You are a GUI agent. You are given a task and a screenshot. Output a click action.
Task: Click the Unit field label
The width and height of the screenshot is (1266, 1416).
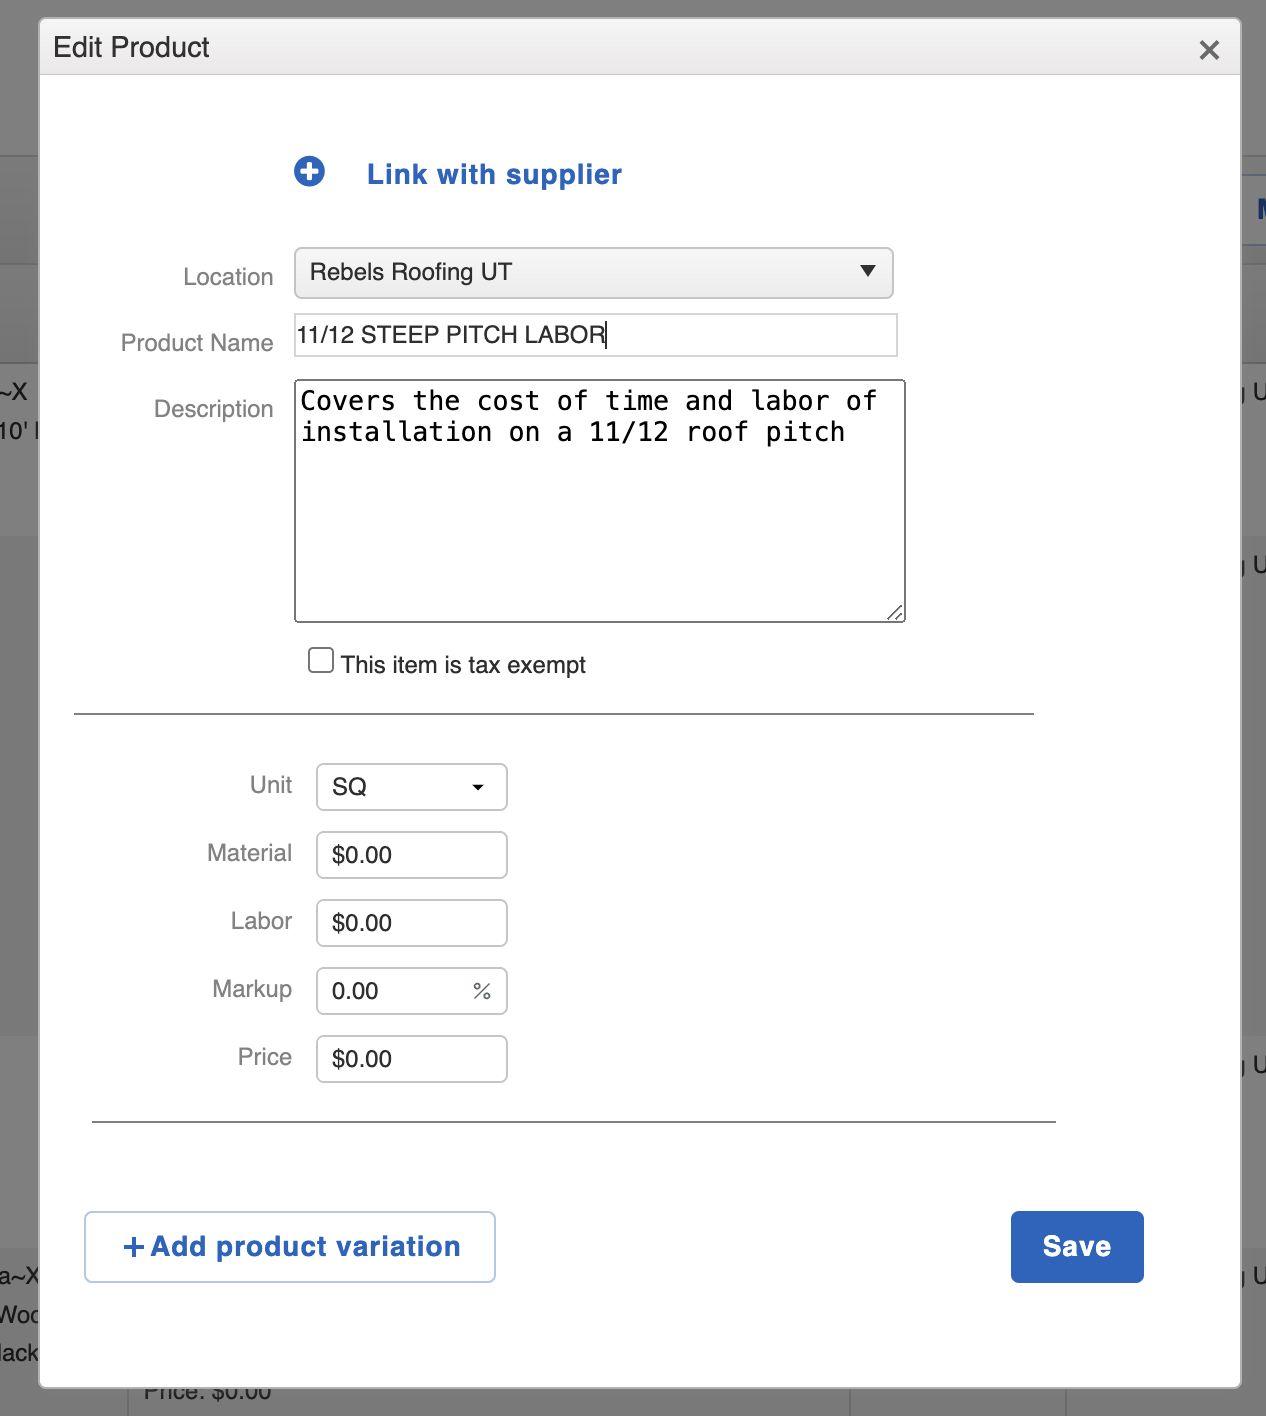click(x=271, y=785)
